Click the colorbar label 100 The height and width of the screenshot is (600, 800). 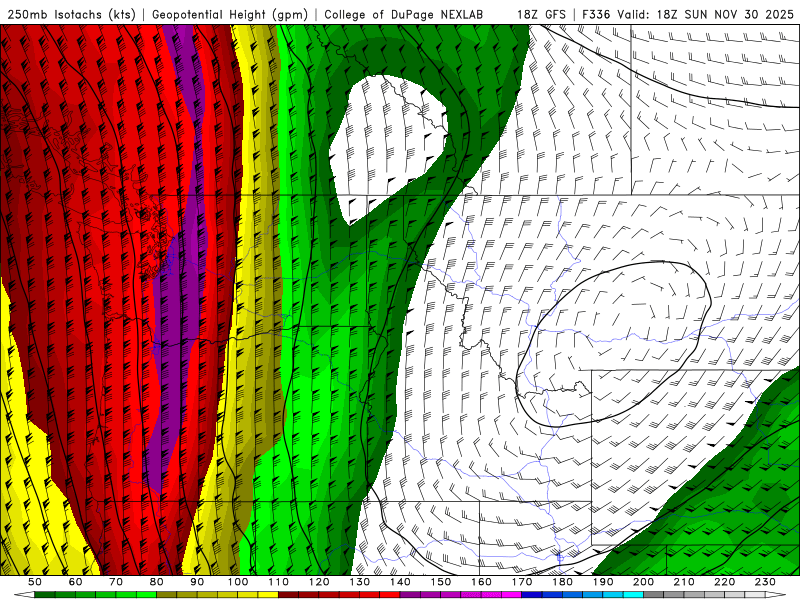tap(238, 582)
